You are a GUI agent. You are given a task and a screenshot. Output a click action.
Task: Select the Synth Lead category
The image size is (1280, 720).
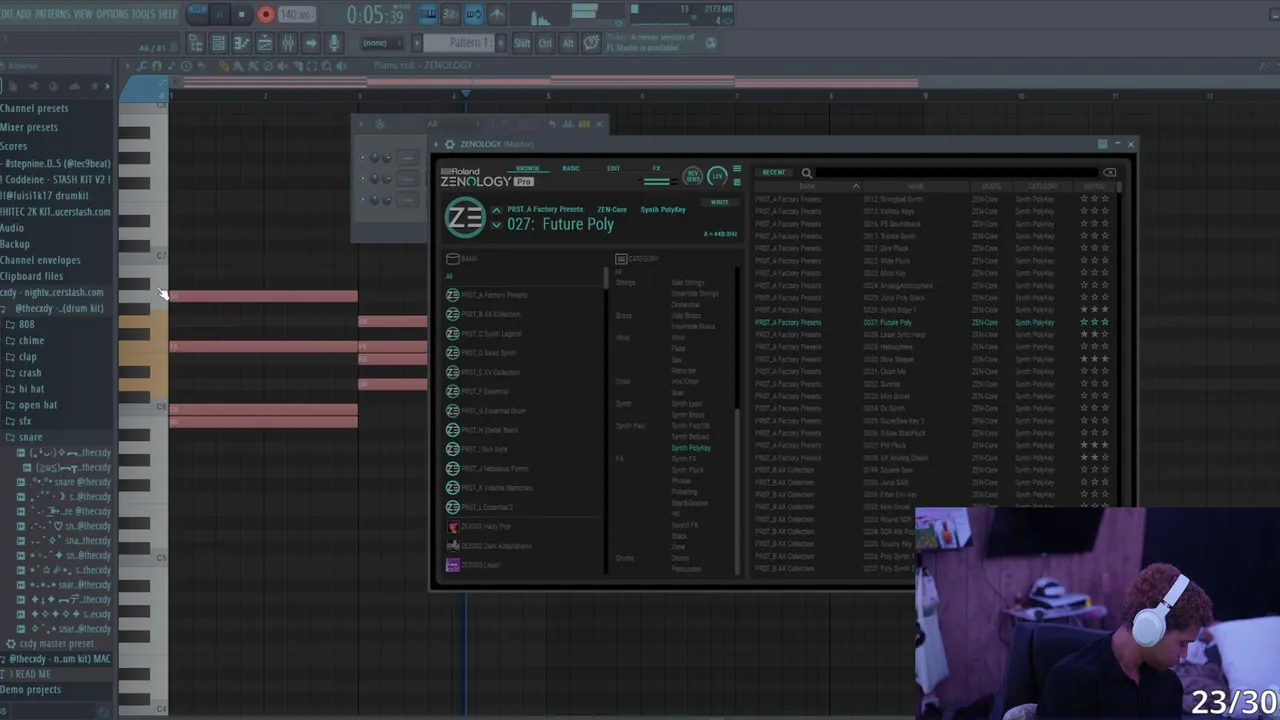pos(687,404)
